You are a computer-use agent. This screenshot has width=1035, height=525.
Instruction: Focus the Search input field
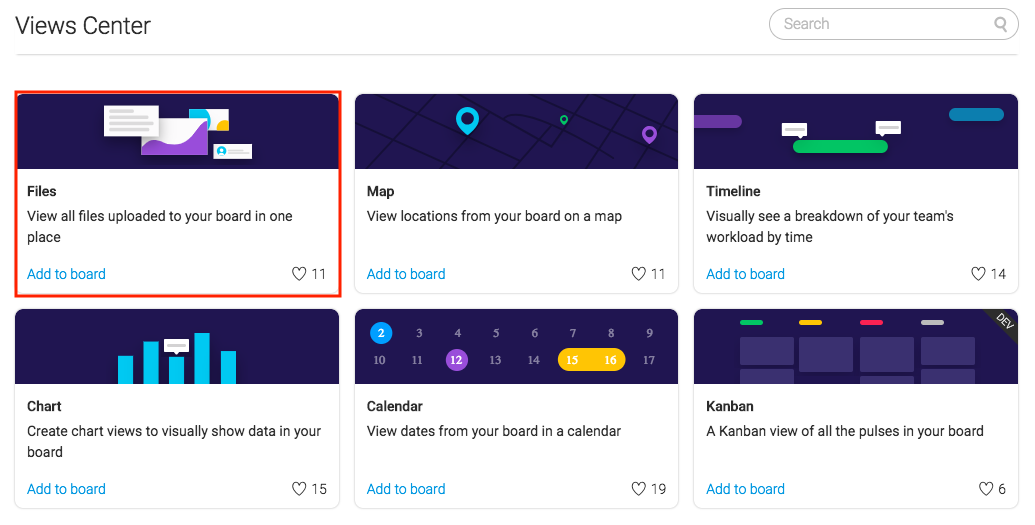click(x=894, y=24)
